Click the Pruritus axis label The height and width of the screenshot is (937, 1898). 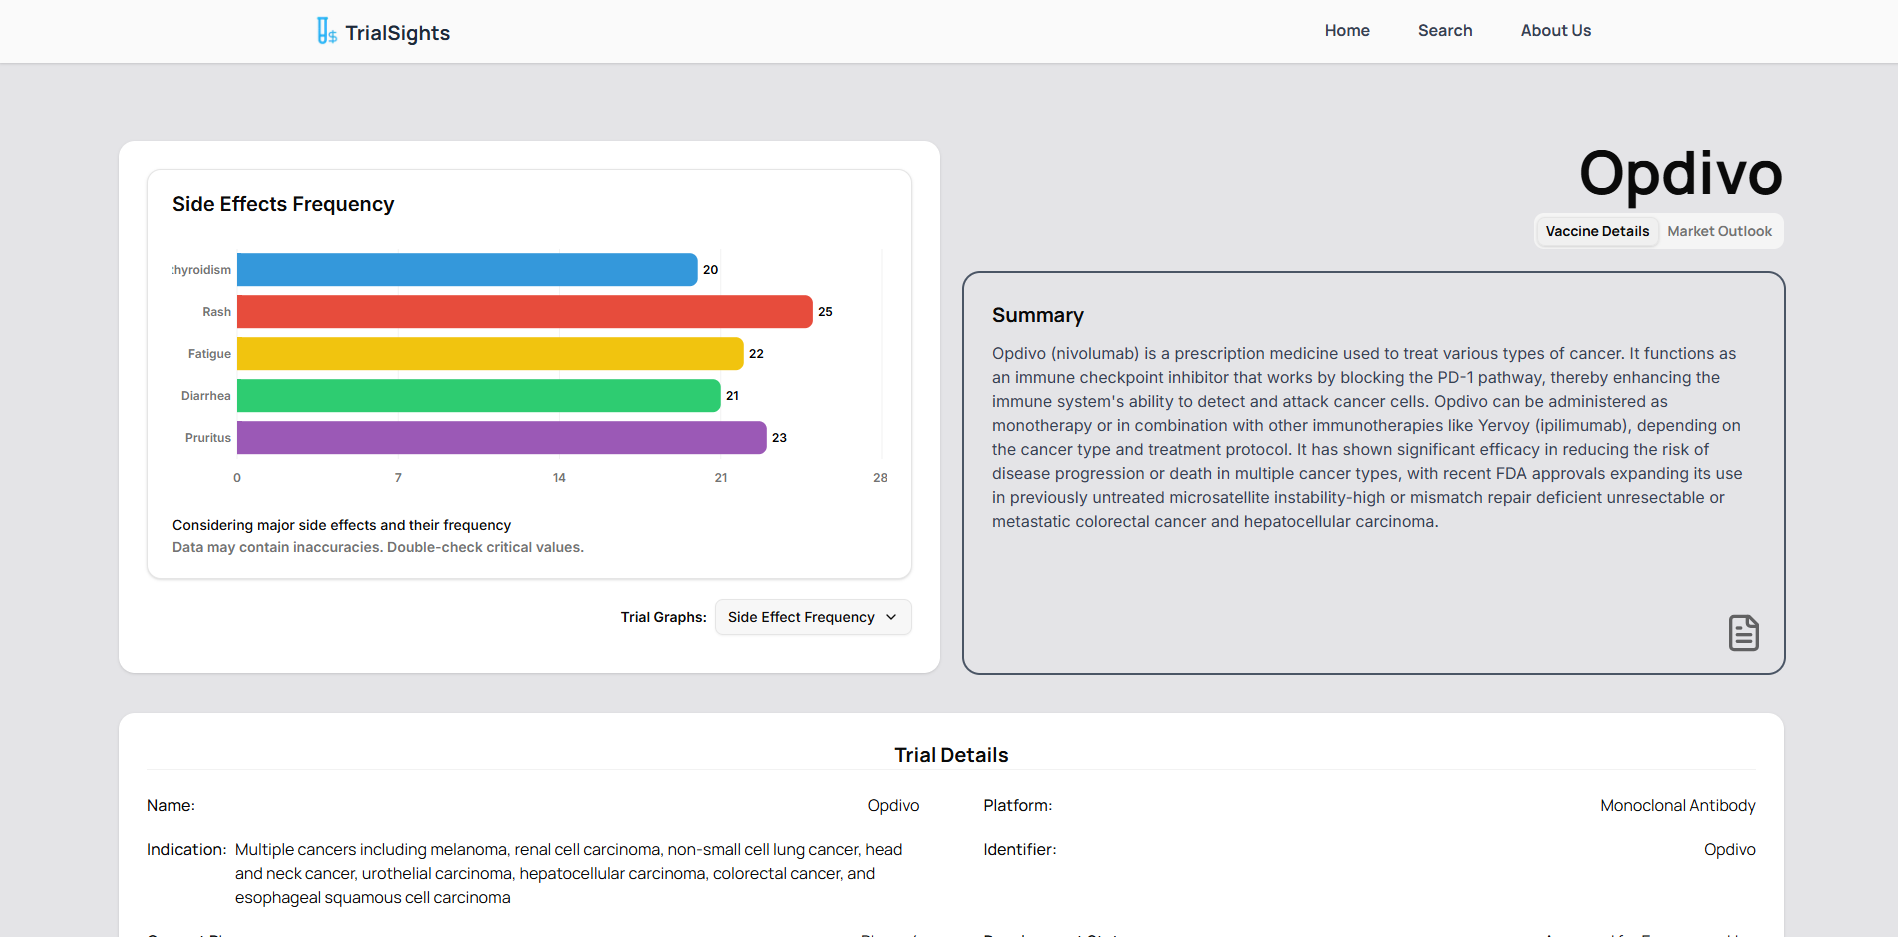click(x=208, y=438)
